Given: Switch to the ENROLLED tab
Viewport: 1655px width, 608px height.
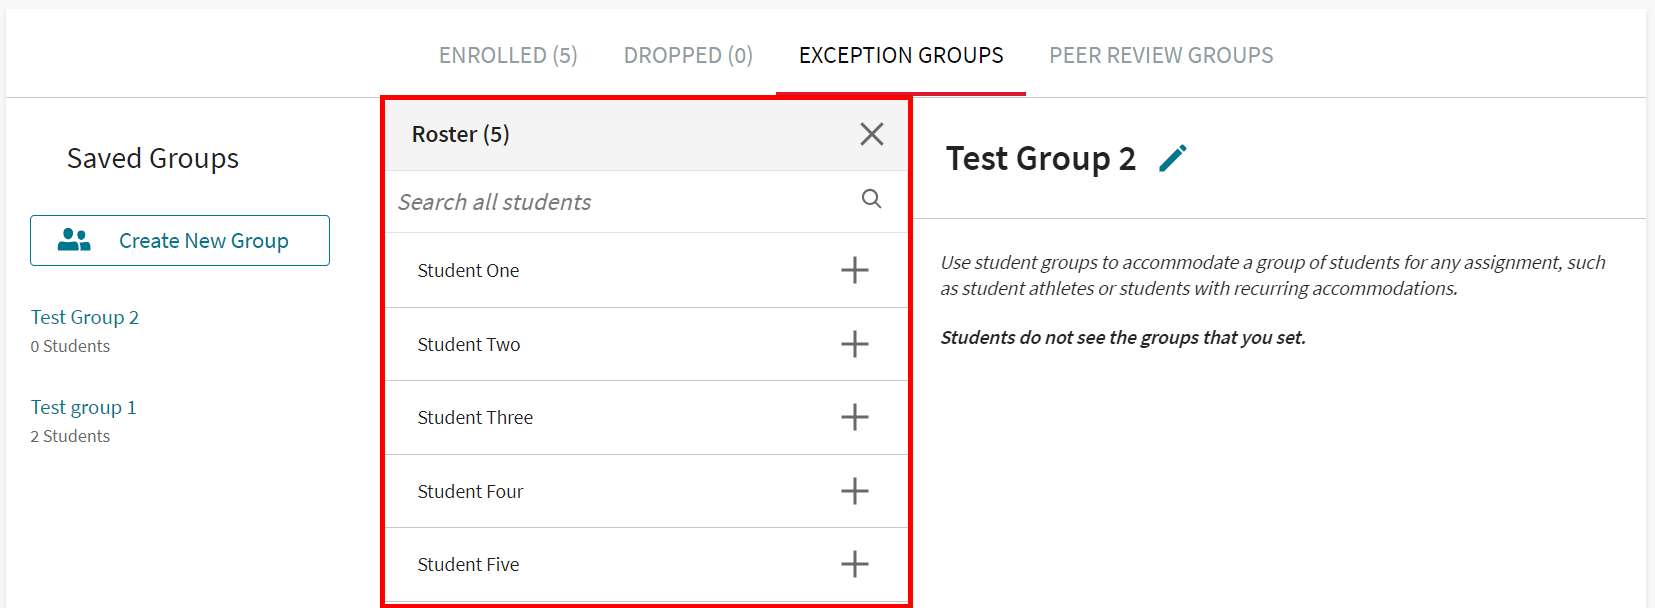Looking at the screenshot, I should (508, 55).
